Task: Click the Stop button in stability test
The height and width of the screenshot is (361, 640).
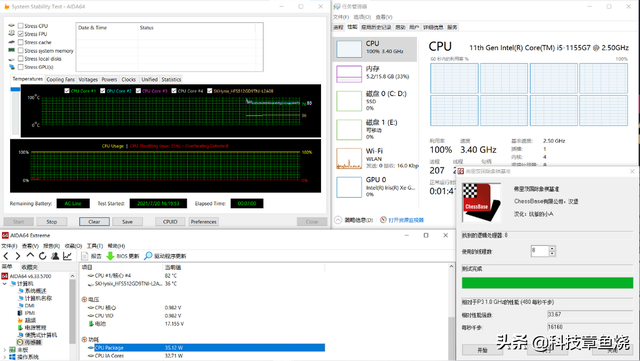Action: tap(51, 222)
